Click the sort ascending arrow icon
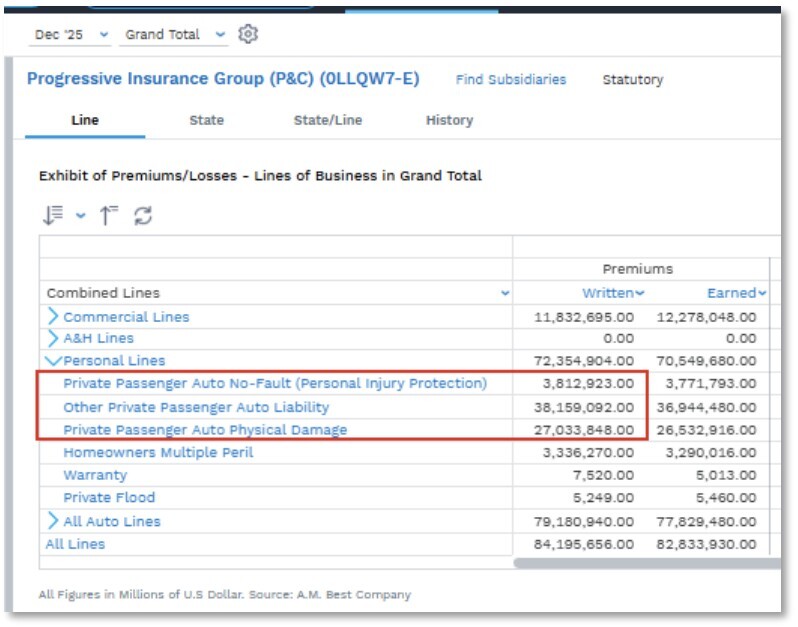Screen dimensions: 798x627 [108, 215]
